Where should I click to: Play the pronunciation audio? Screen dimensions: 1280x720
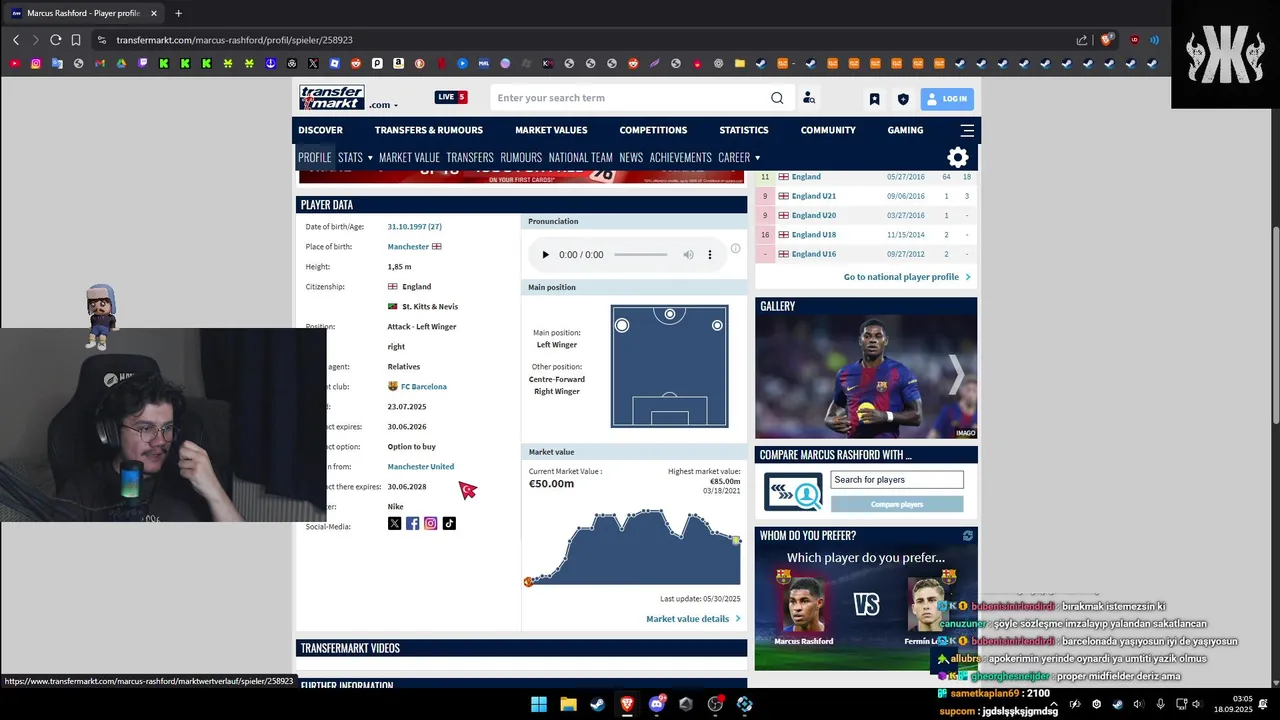(545, 255)
